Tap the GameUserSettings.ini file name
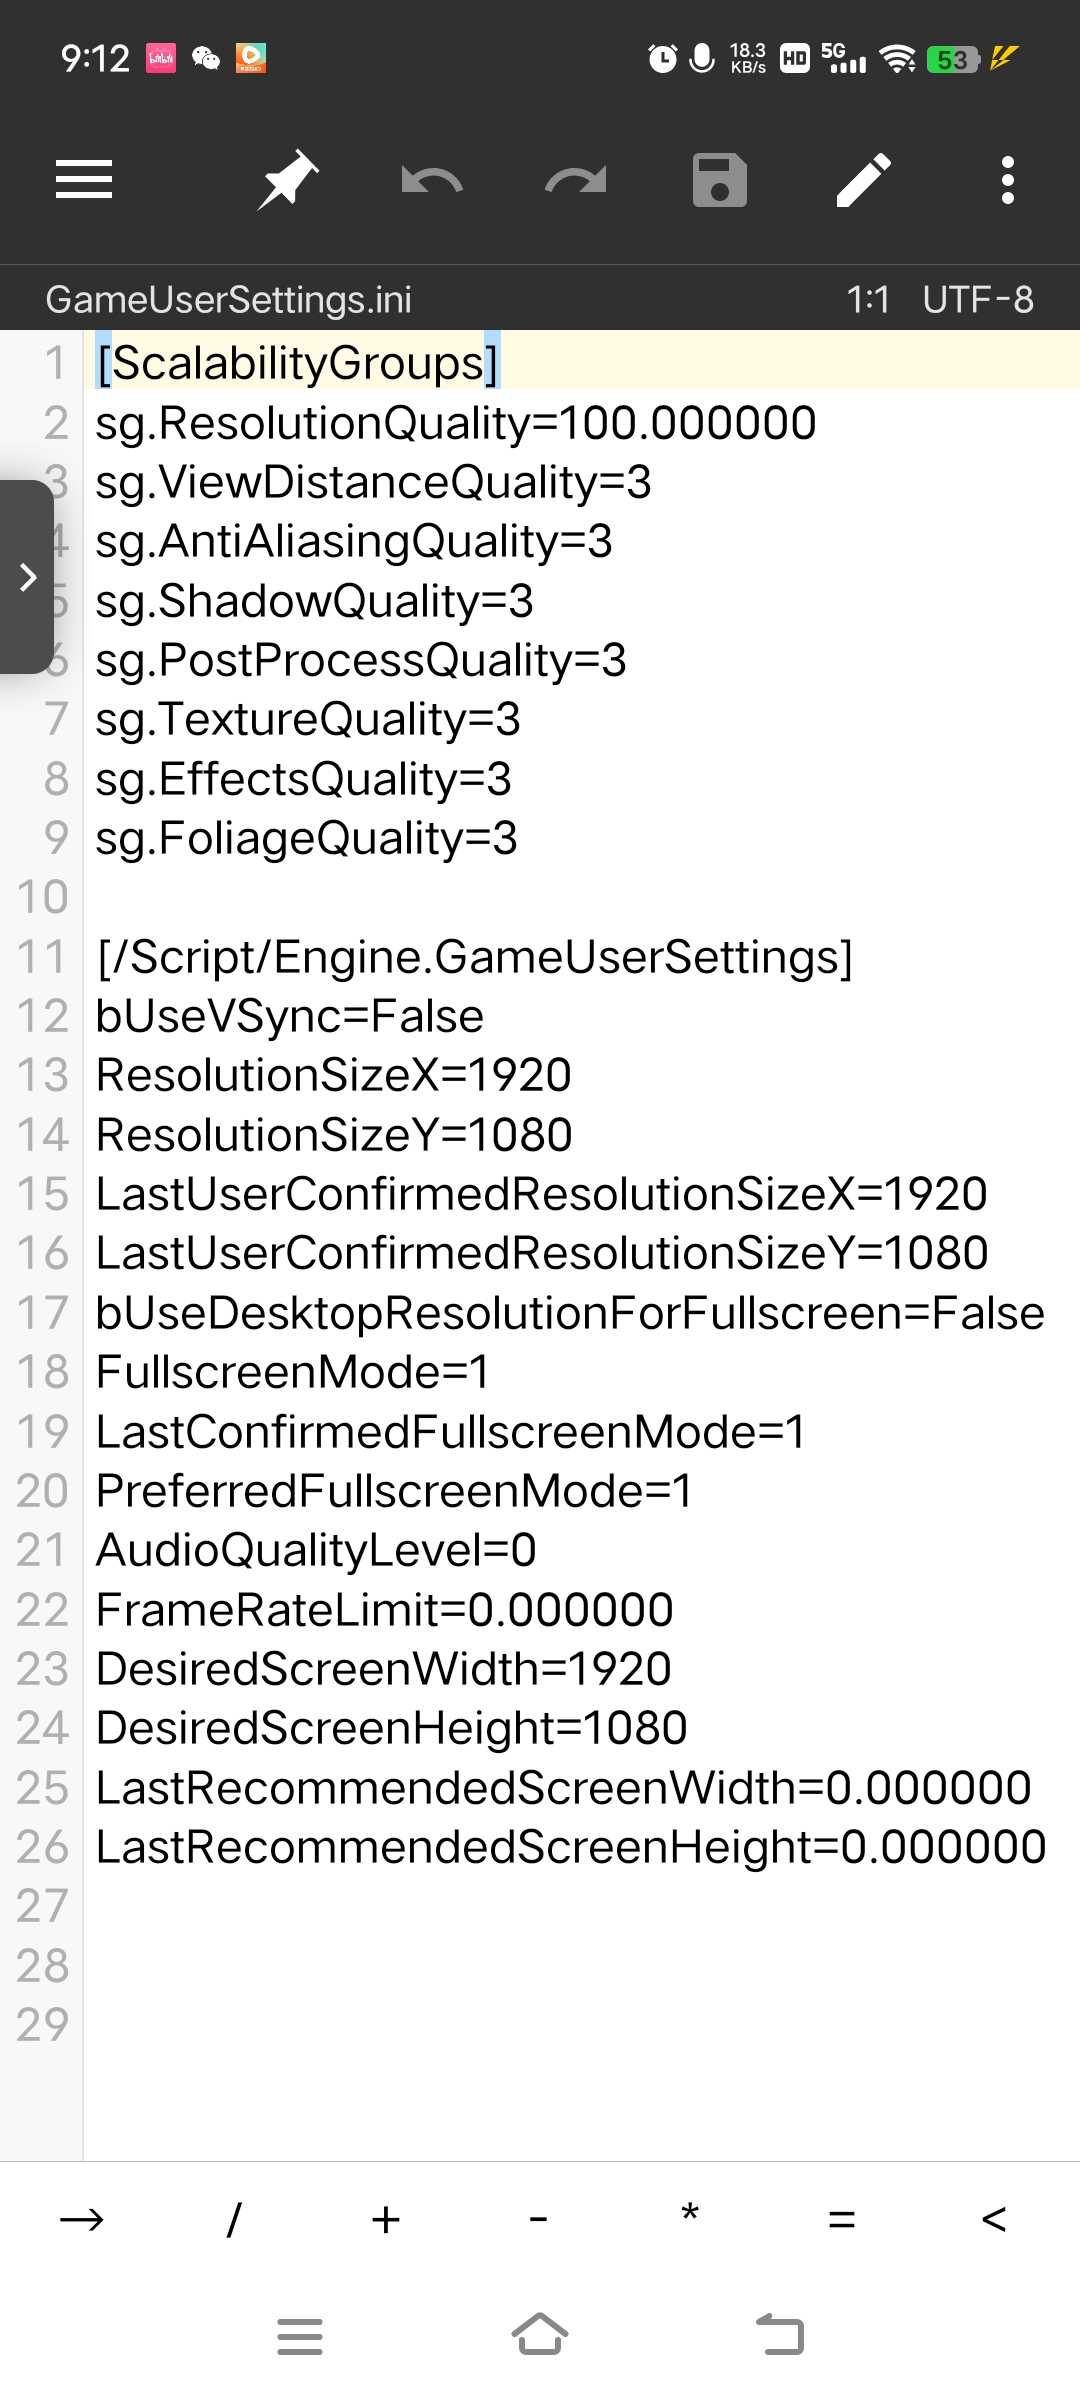Image resolution: width=1080 pixels, height=2400 pixels. 229,299
